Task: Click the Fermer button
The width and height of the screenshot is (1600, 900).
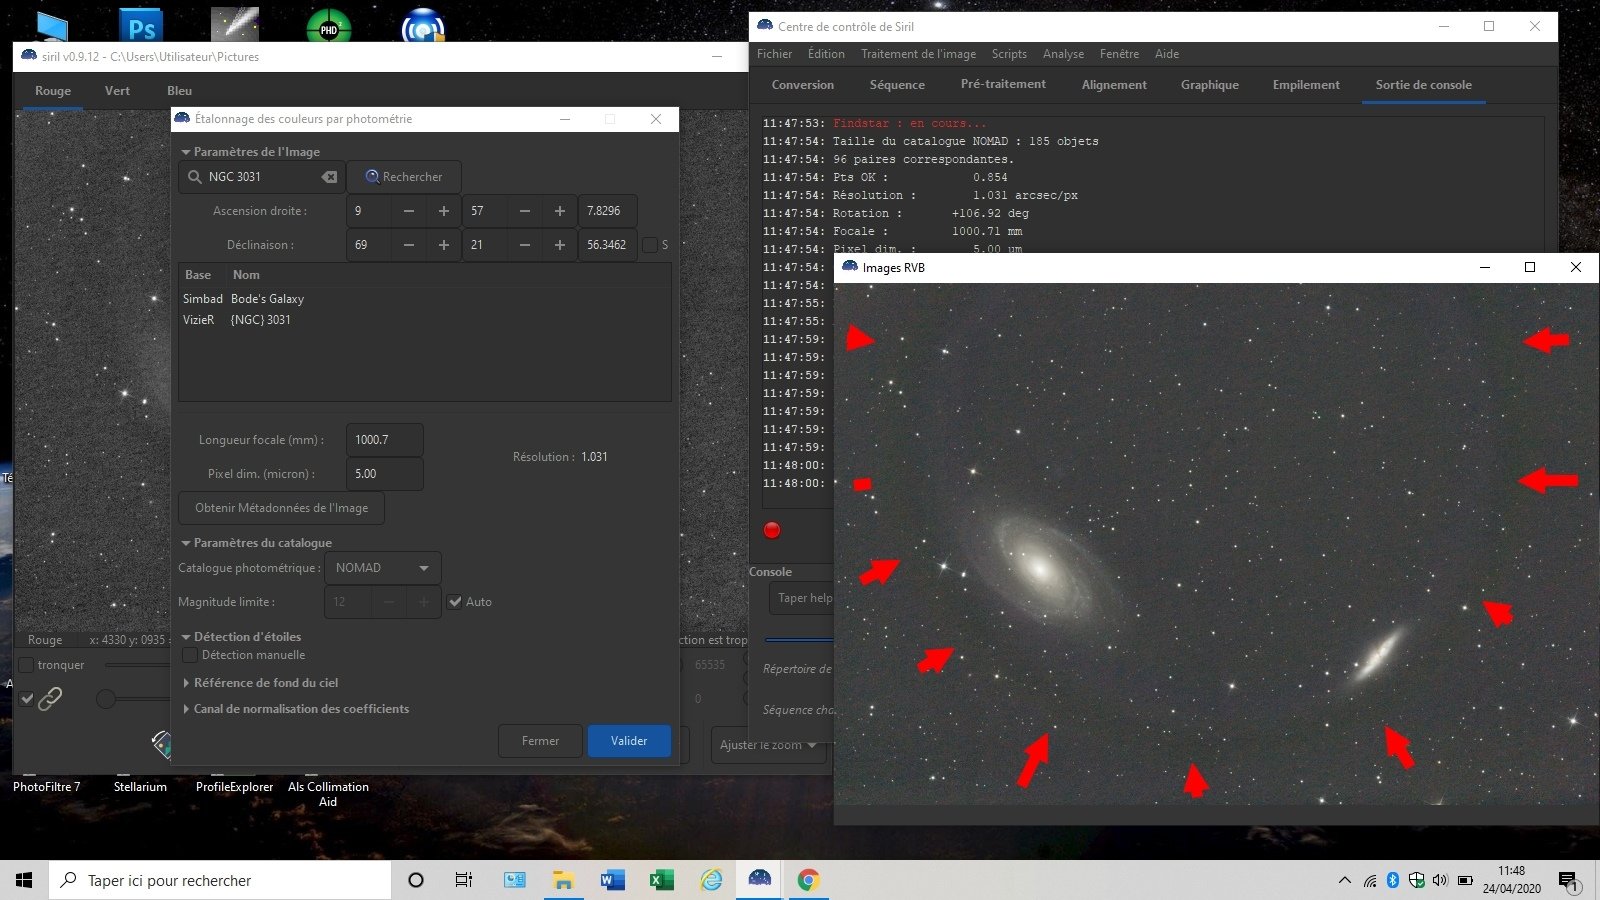Action: [x=540, y=741]
